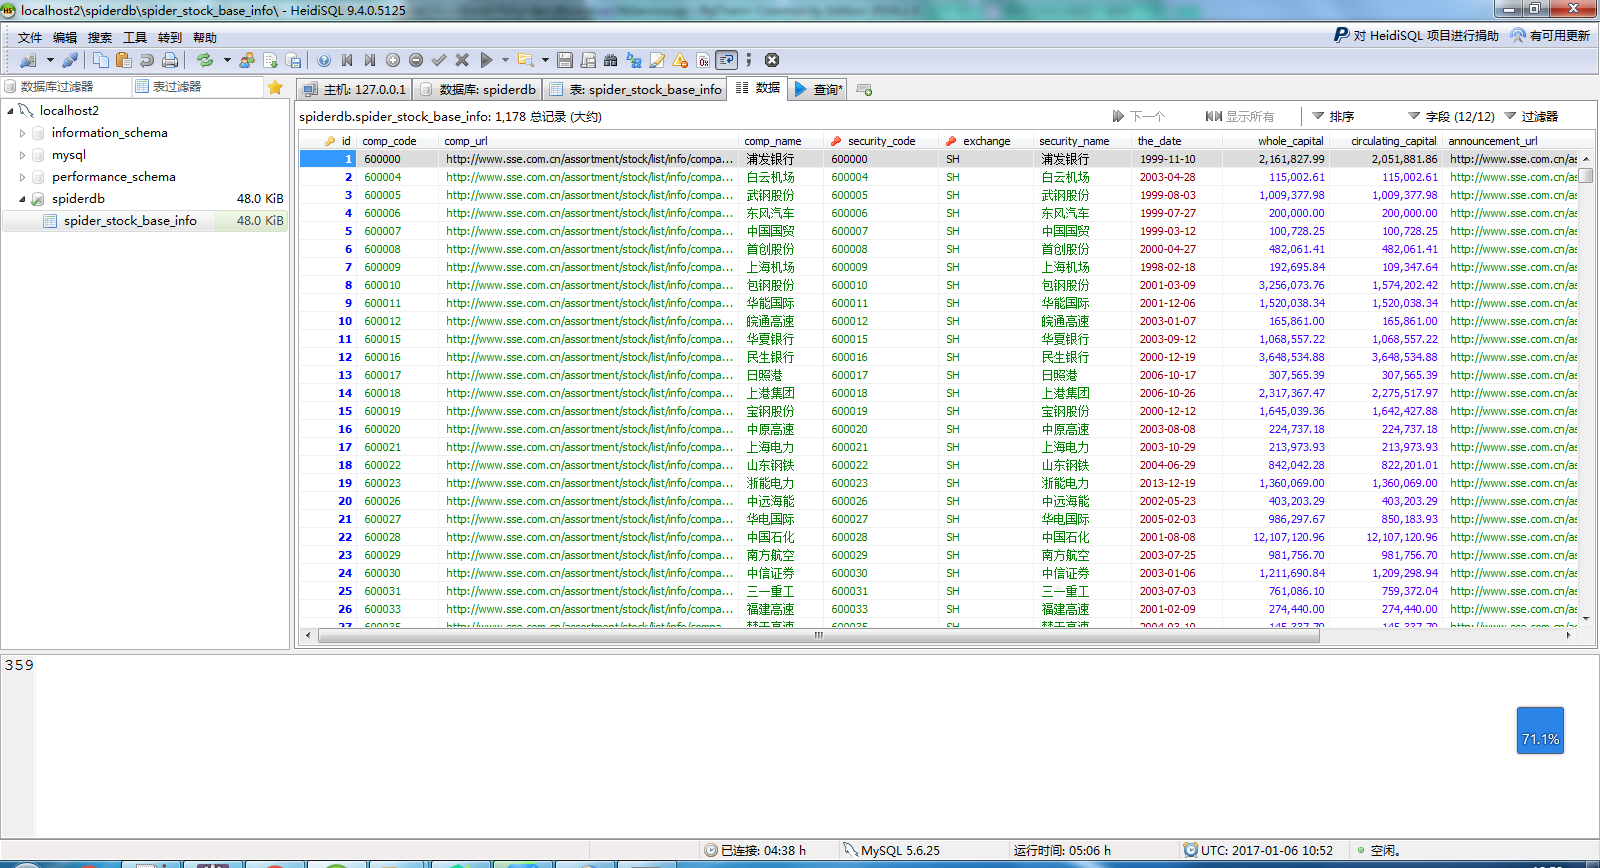The width and height of the screenshot is (1600, 868).
Task: Open dropdown arrow next to connect icon
Action: click(x=50, y=60)
